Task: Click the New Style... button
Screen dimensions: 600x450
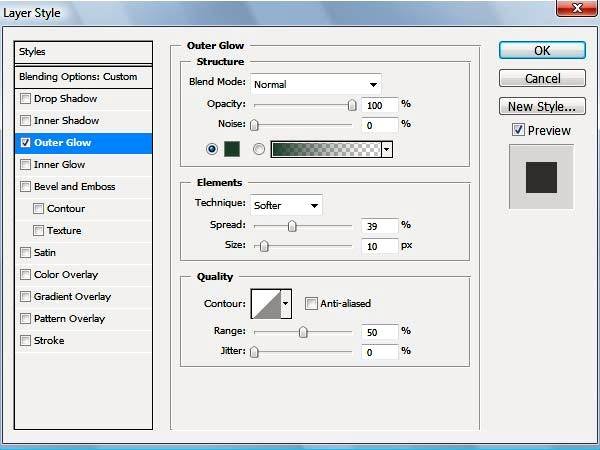Action: tap(542, 106)
